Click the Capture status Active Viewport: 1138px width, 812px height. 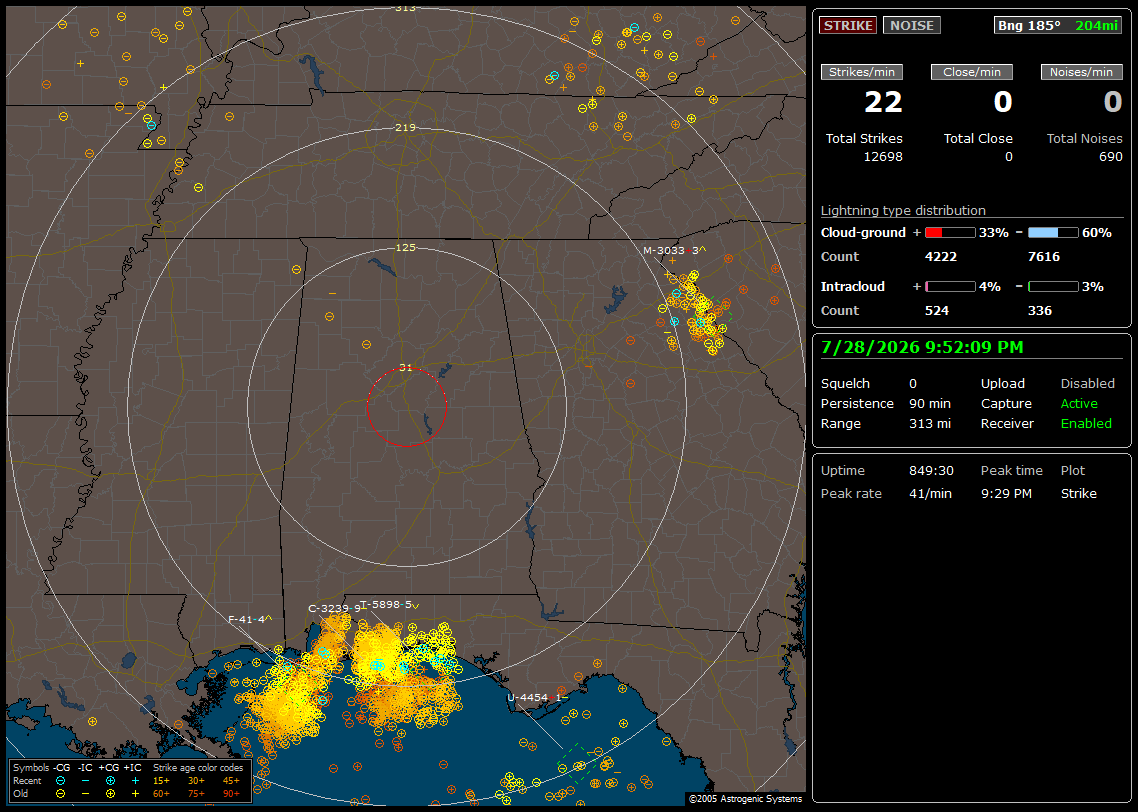[1078, 403]
